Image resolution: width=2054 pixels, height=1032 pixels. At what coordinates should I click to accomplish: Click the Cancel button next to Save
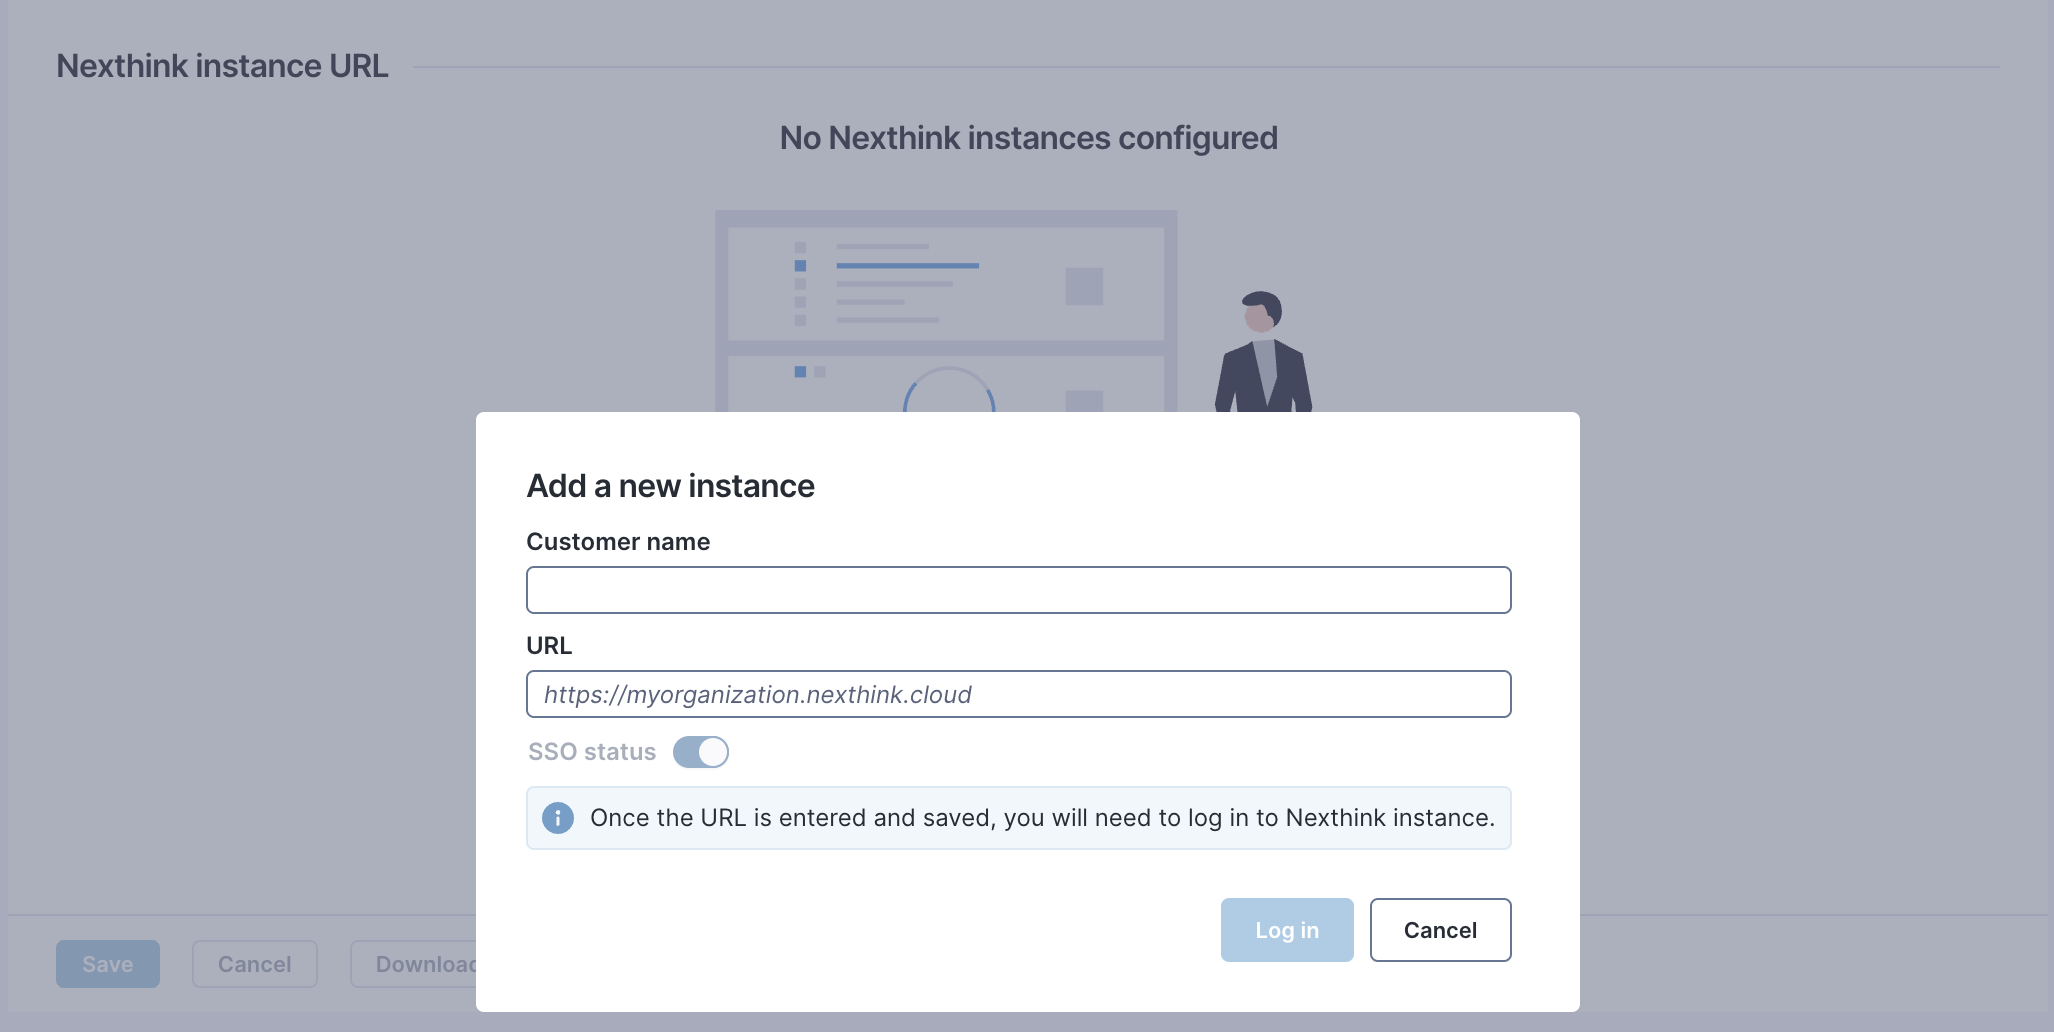point(255,964)
